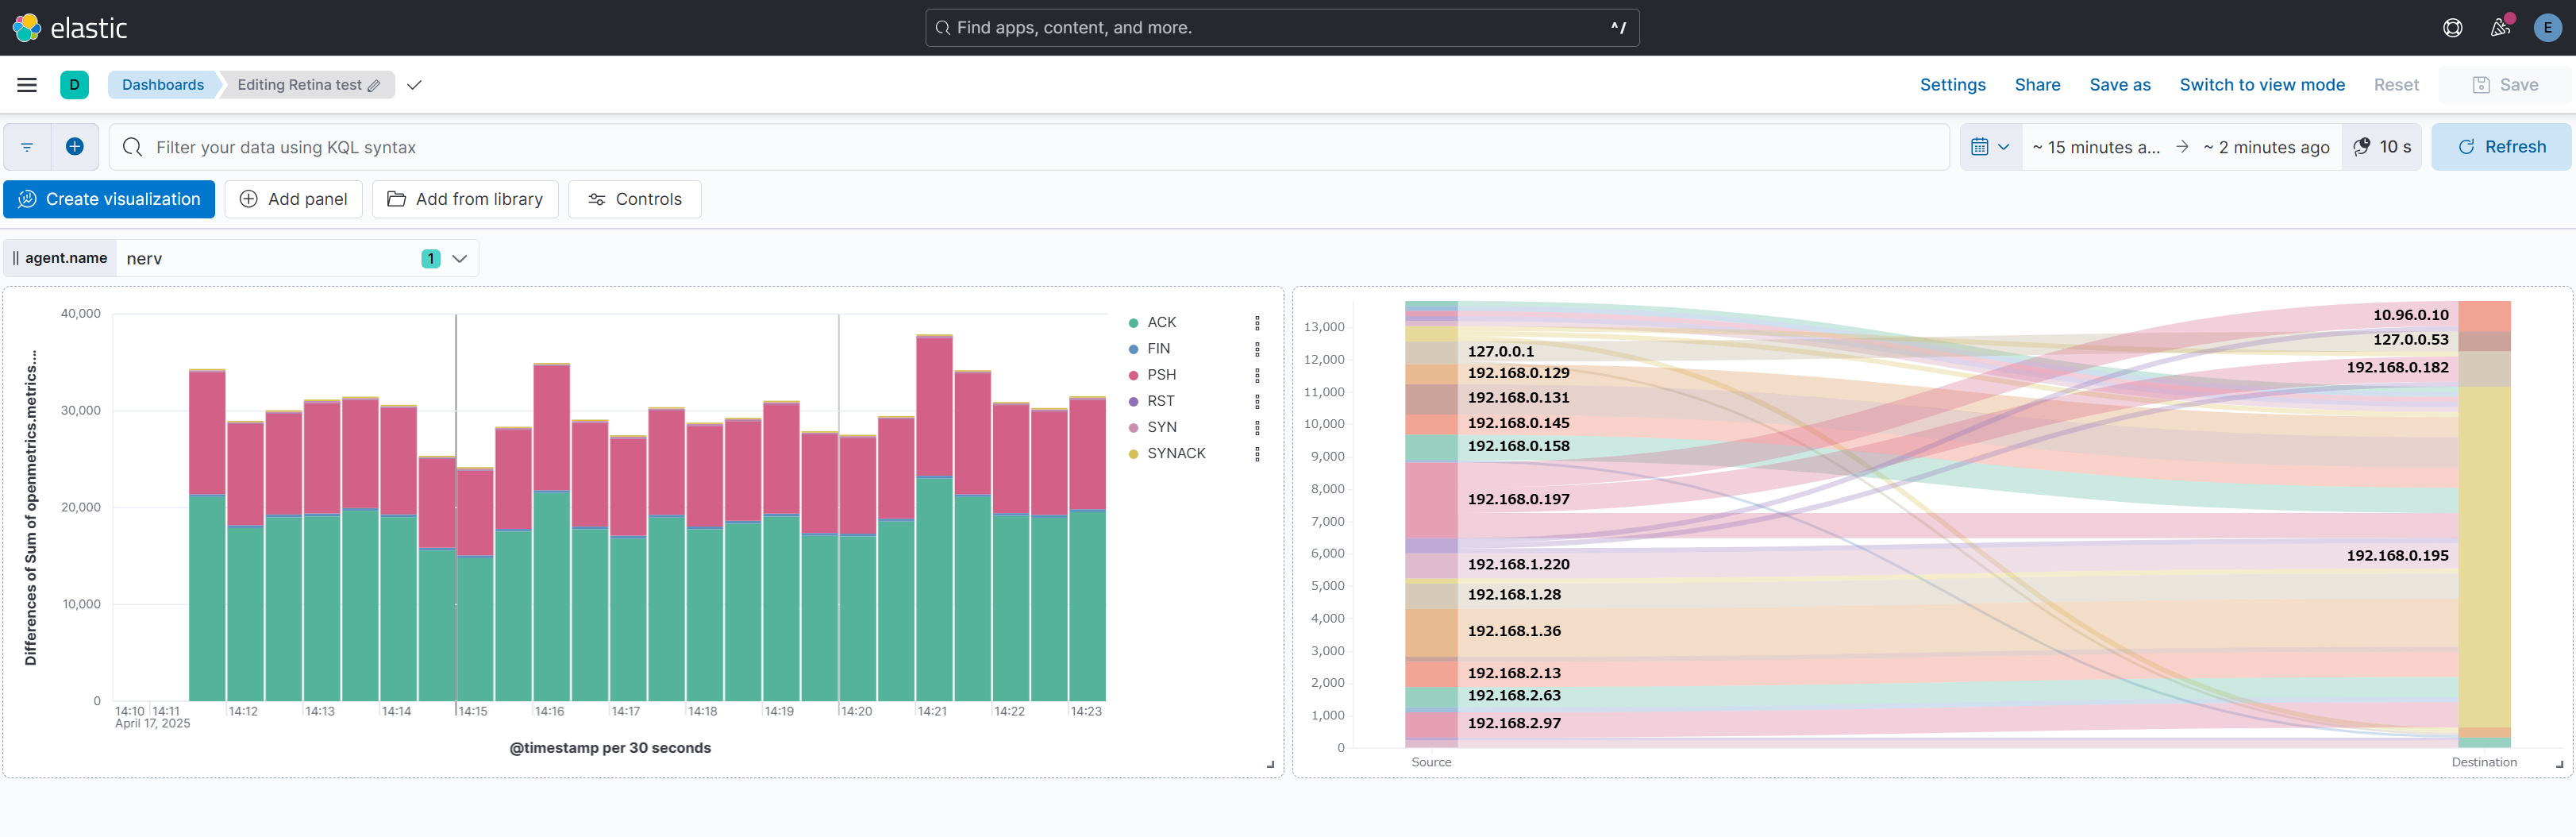Click the end time ~2 minutes ago
2576x837 pixels.
[2266, 147]
